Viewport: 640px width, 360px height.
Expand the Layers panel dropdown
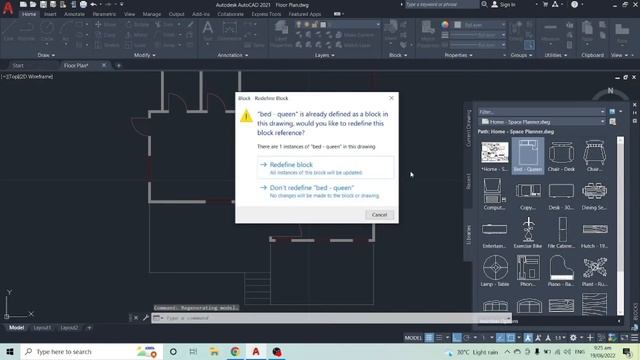pos(325,55)
